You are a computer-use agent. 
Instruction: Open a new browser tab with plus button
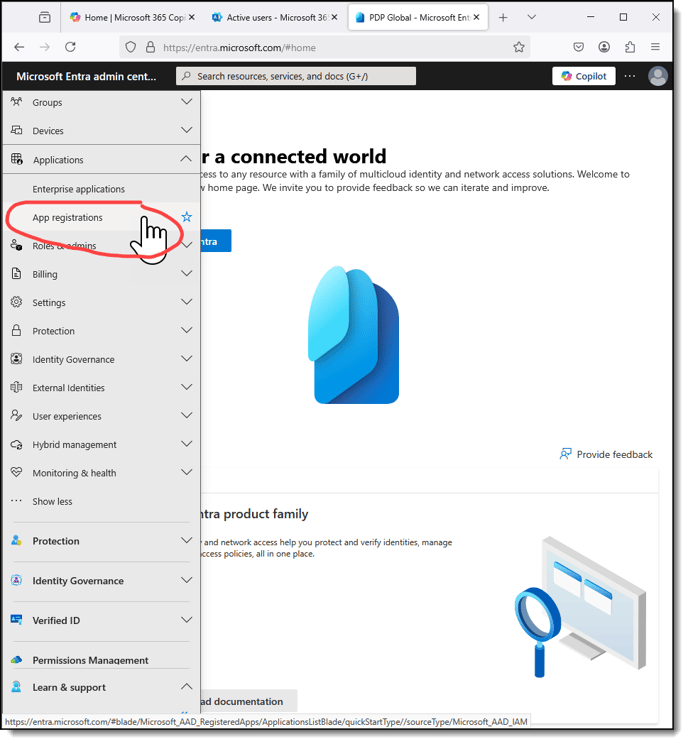pos(503,18)
